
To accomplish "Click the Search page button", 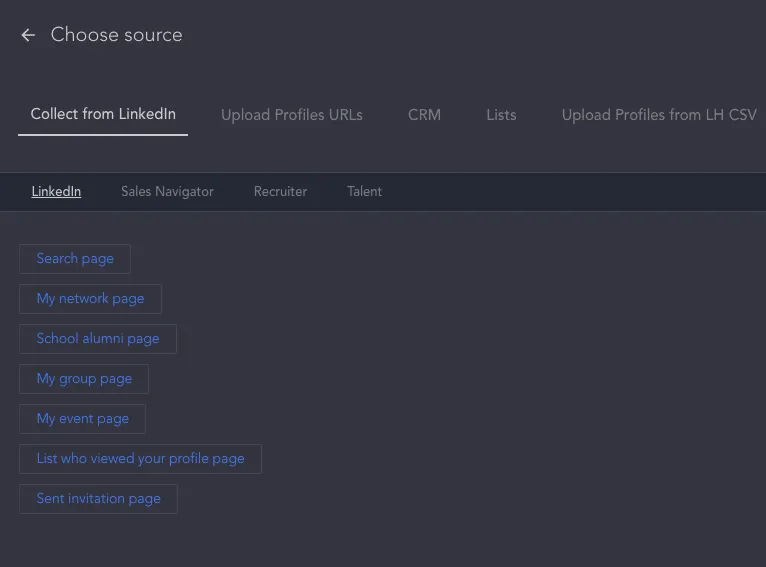I will point(75,259).
